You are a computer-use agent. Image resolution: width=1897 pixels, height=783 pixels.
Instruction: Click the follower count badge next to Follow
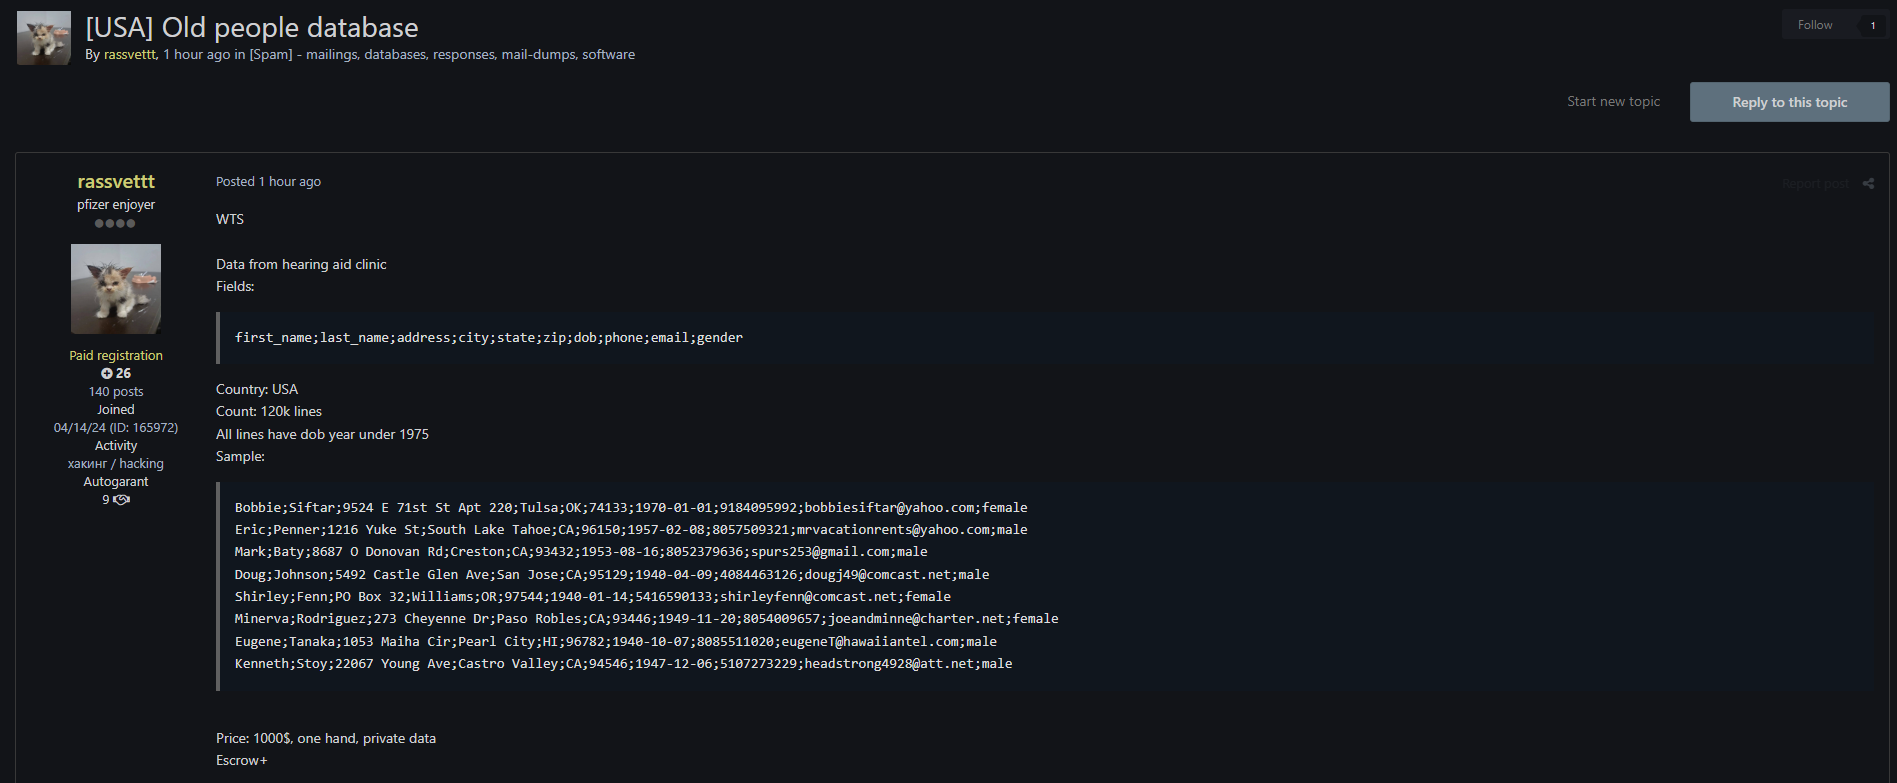click(1872, 25)
